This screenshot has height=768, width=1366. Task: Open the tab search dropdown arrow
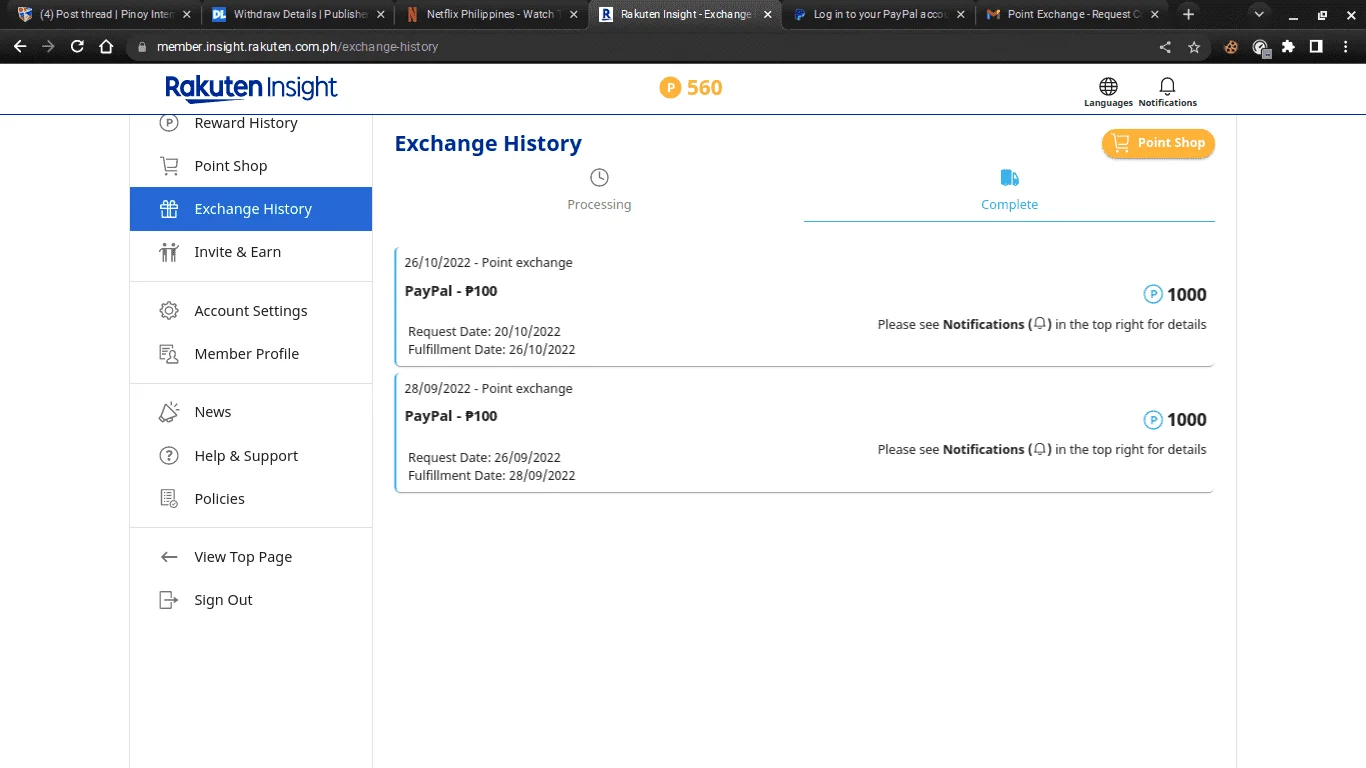tap(1259, 15)
